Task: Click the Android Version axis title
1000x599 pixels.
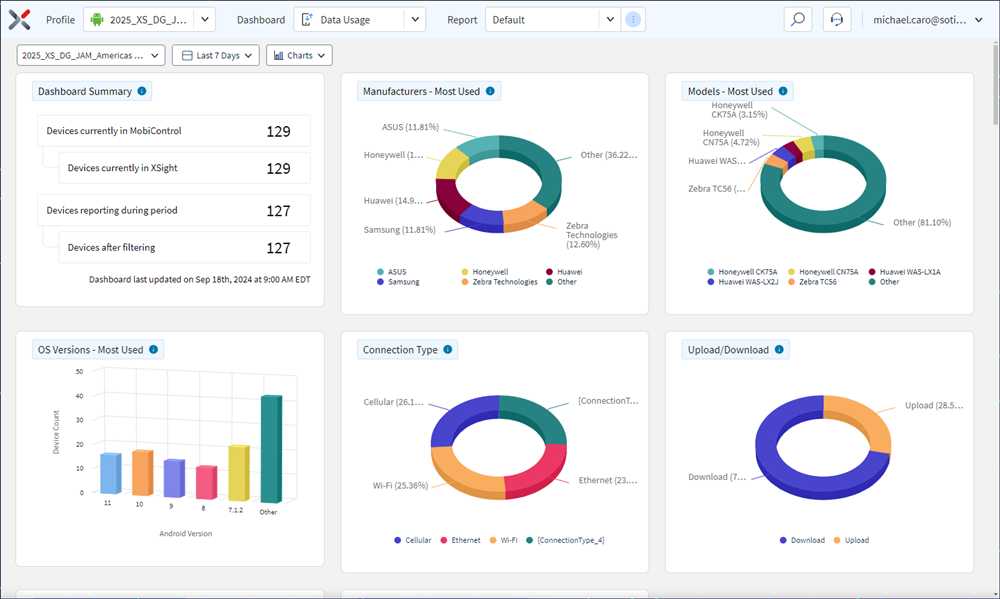Action: (x=186, y=533)
